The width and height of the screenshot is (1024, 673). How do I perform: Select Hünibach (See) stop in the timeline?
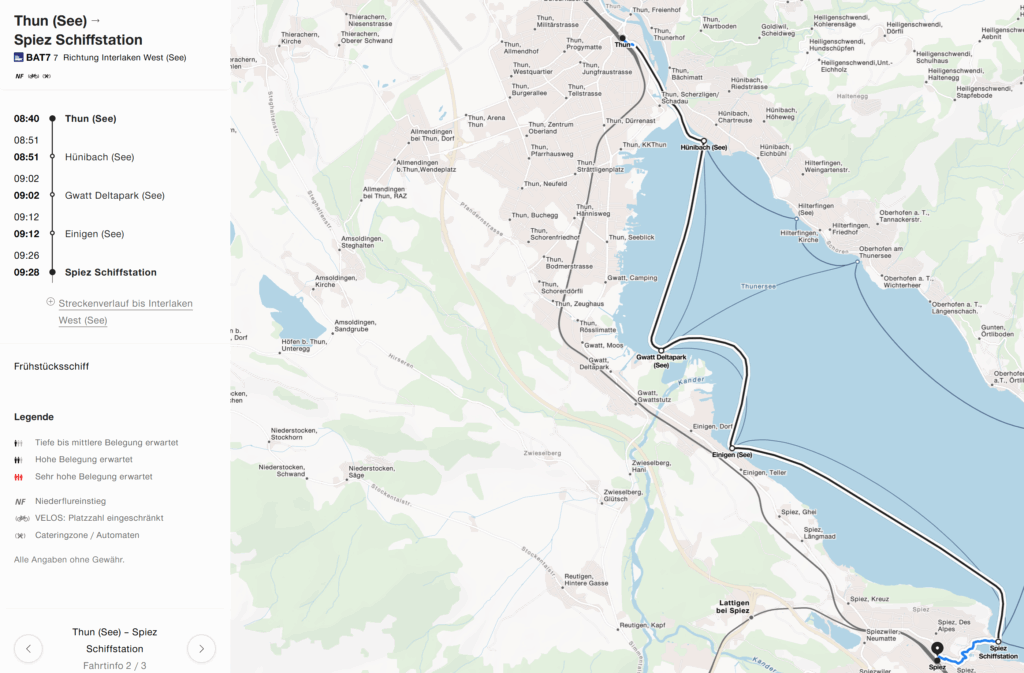(99, 157)
